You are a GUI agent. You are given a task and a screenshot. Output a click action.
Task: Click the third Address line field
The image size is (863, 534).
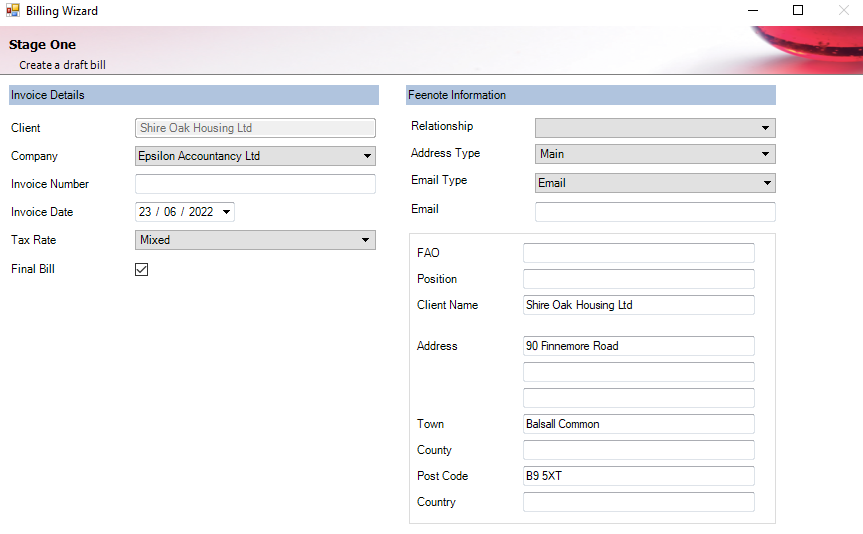(x=638, y=398)
